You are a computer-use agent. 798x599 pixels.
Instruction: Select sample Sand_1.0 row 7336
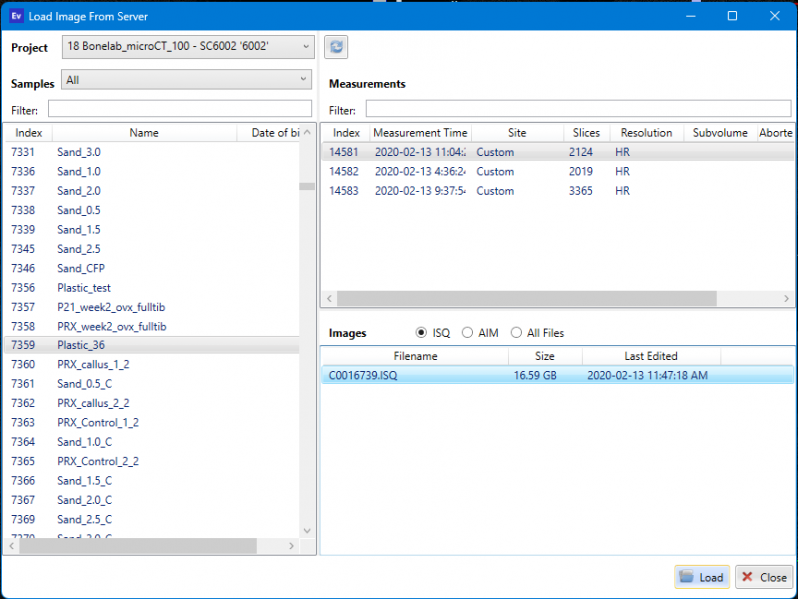pyautogui.click(x=152, y=172)
